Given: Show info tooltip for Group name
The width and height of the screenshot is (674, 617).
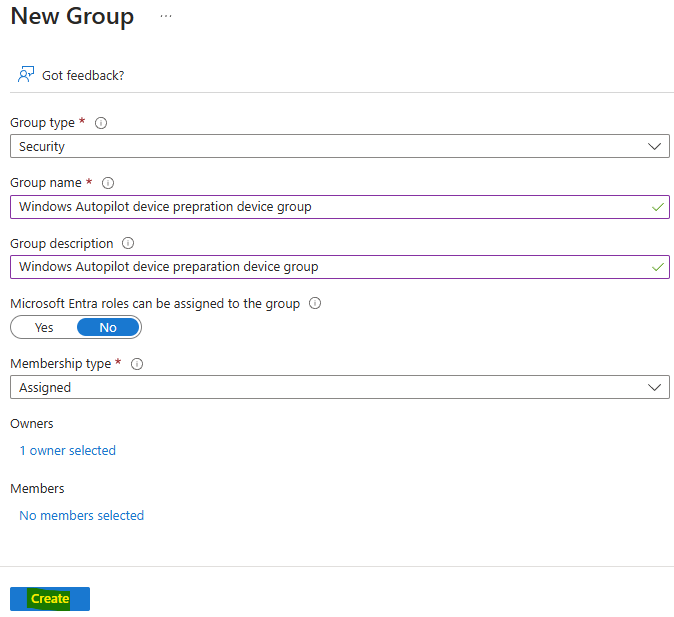Looking at the screenshot, I should click(108, 183).
